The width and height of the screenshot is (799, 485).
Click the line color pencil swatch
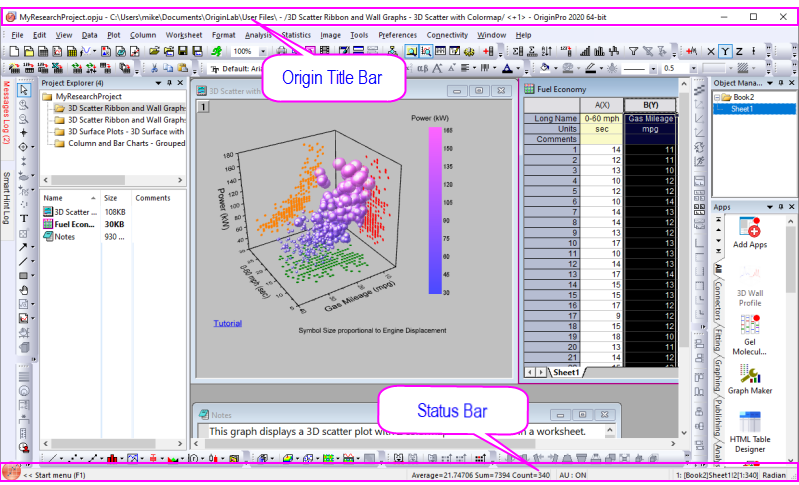point(590,68)
